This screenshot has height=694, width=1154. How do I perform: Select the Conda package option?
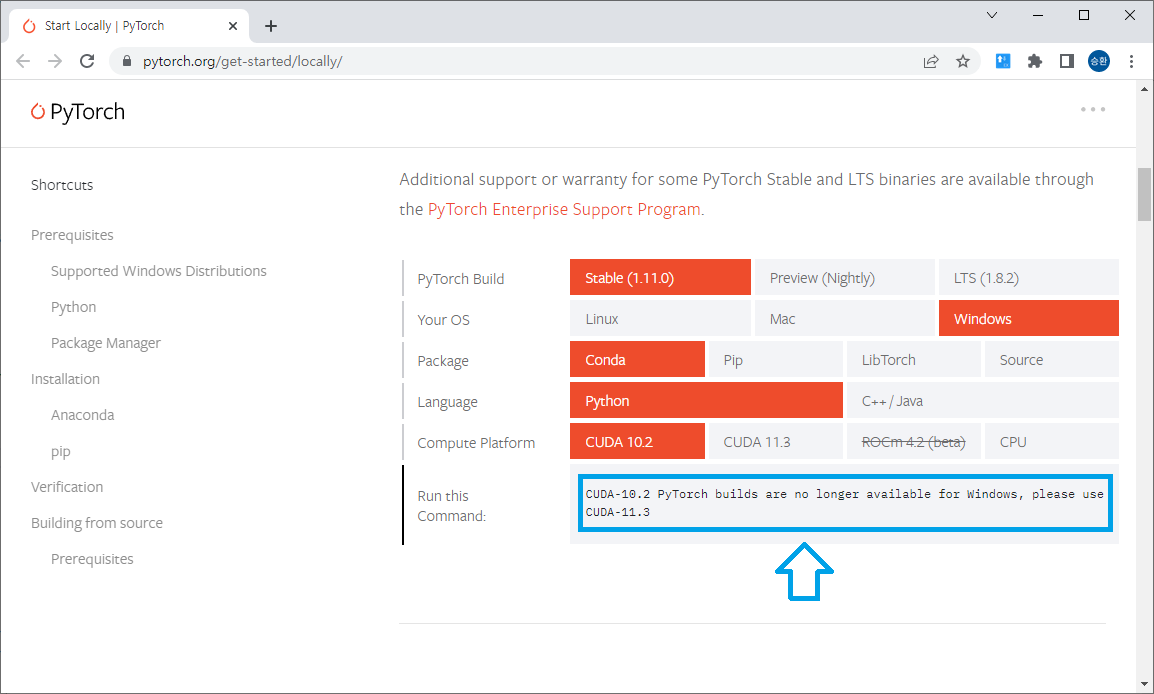637,360
